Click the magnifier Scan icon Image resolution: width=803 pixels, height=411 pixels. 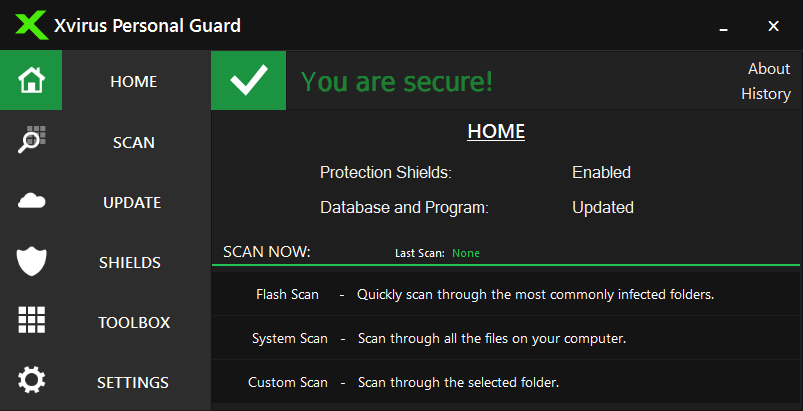pyautogui.click(x=31, y=141)
